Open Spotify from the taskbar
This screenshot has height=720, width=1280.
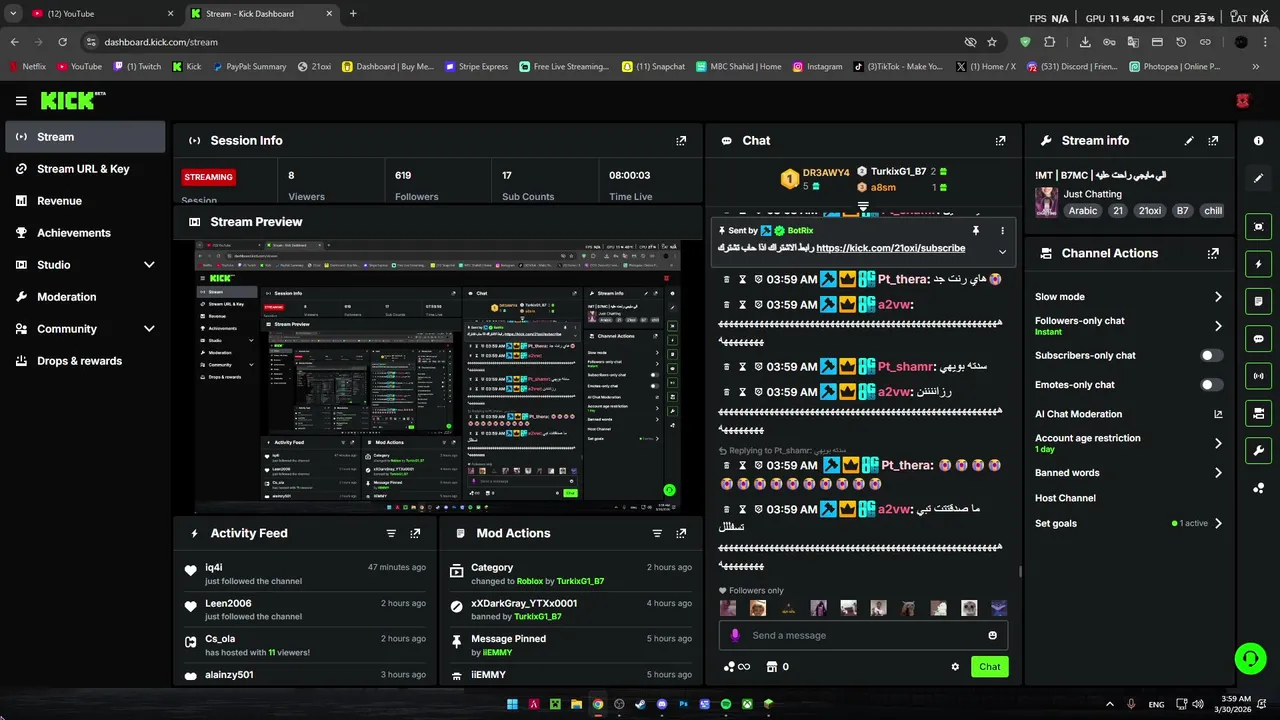pos(726,704)
